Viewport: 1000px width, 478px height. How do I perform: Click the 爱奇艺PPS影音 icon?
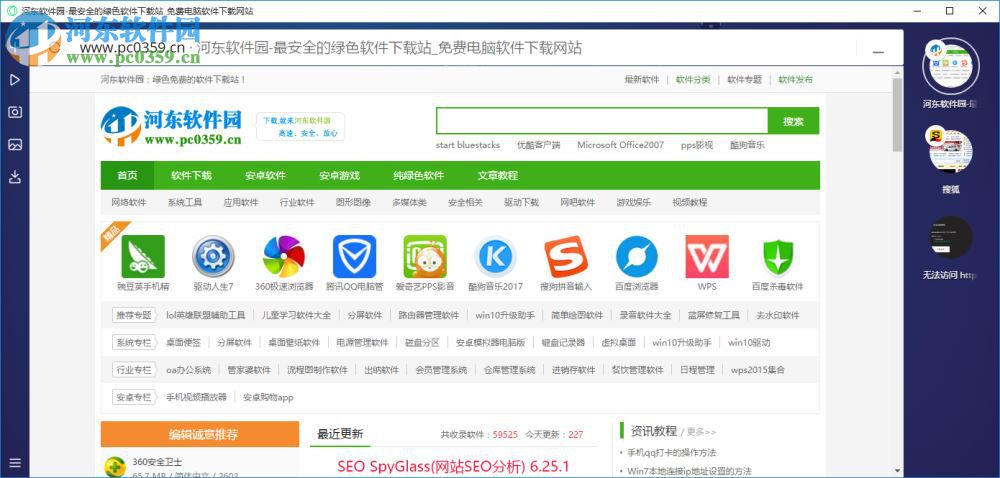[x=425, y=256]
